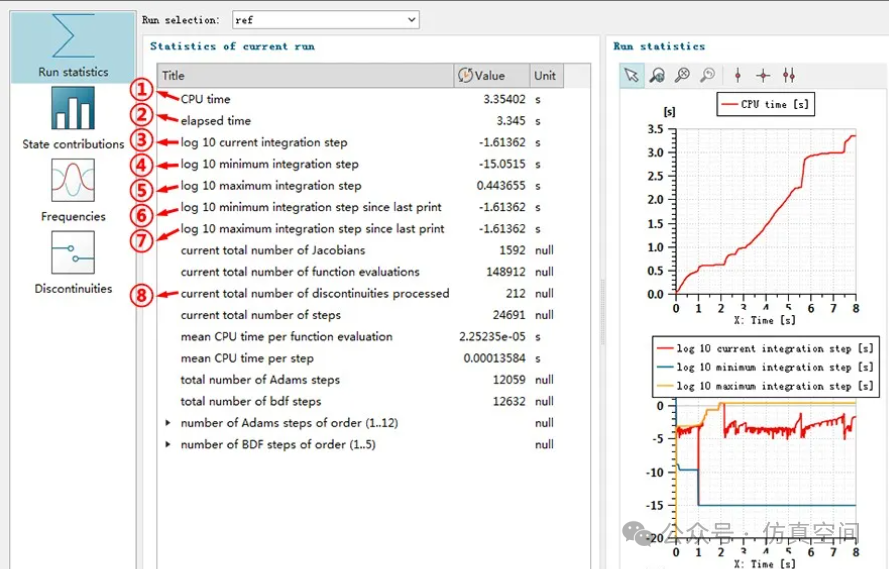
Task: Sort by the Title column header
Action: point(300,76)
